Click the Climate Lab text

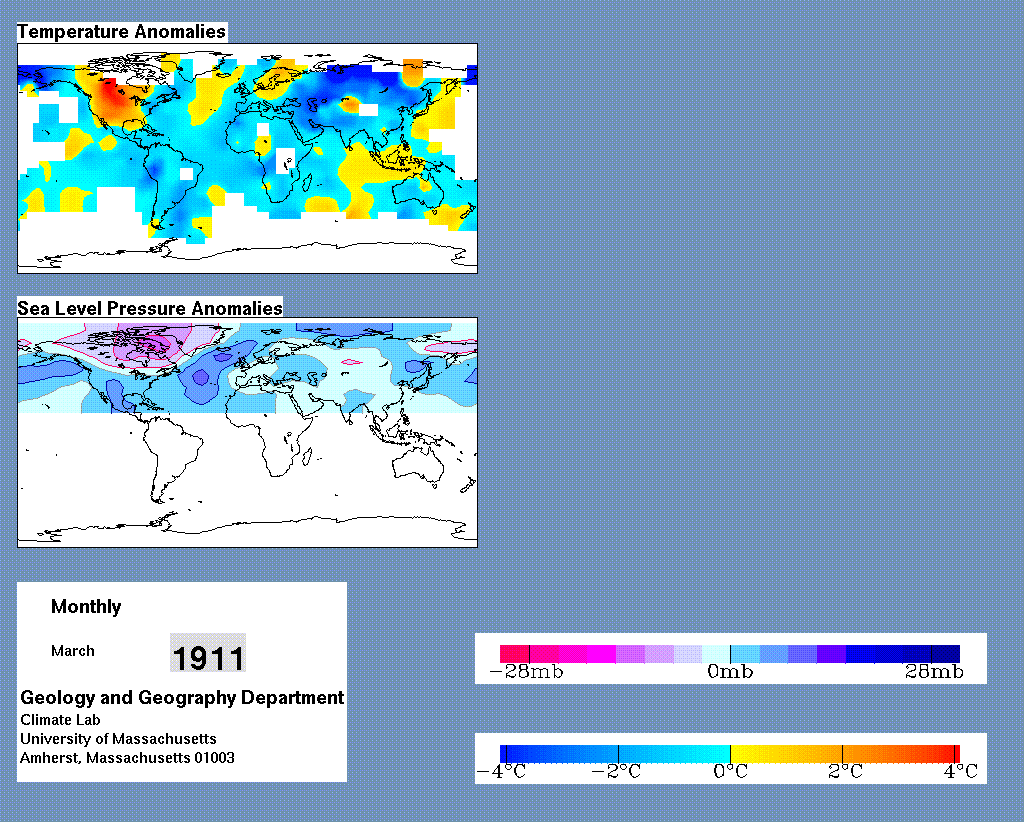60,720
